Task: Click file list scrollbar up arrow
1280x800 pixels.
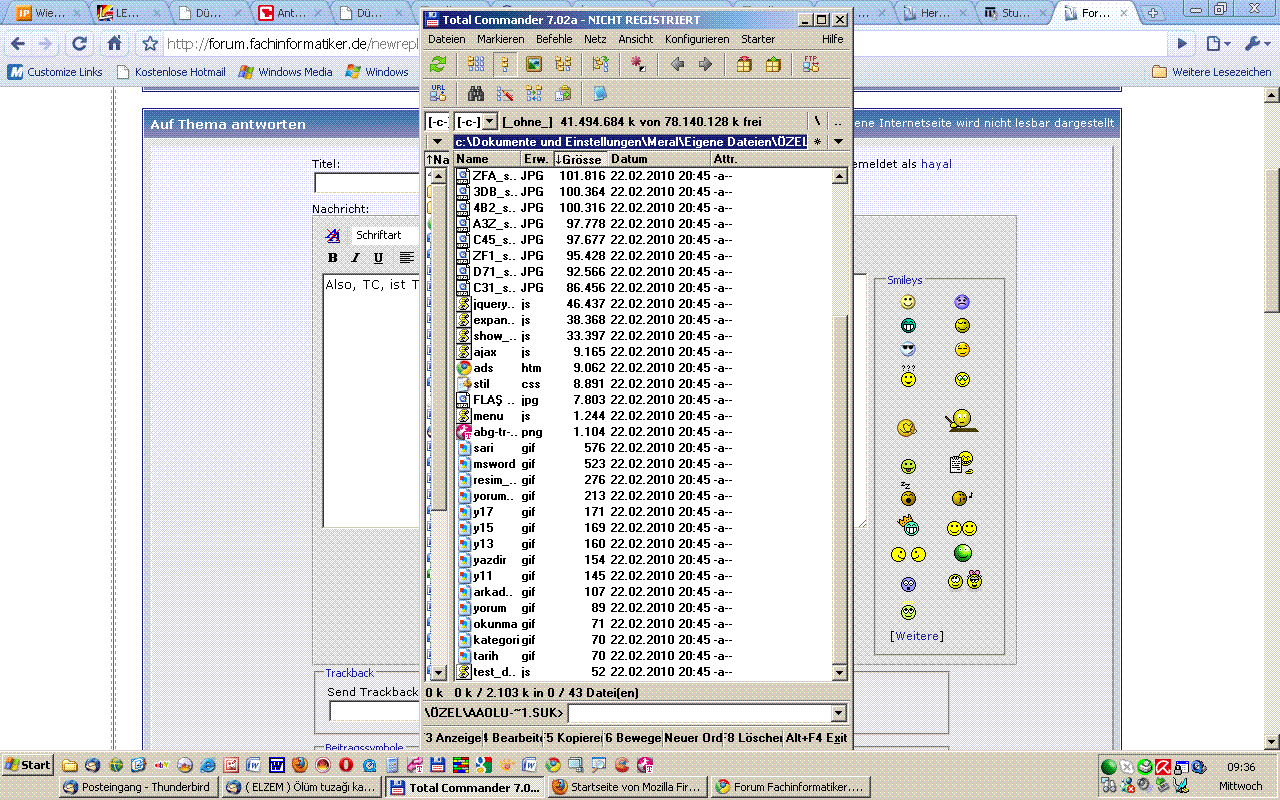Action: (x=840, y=176)
